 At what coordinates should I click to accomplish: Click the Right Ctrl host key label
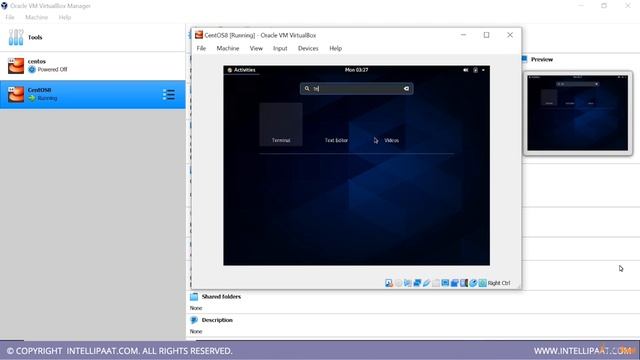[499, 283]
